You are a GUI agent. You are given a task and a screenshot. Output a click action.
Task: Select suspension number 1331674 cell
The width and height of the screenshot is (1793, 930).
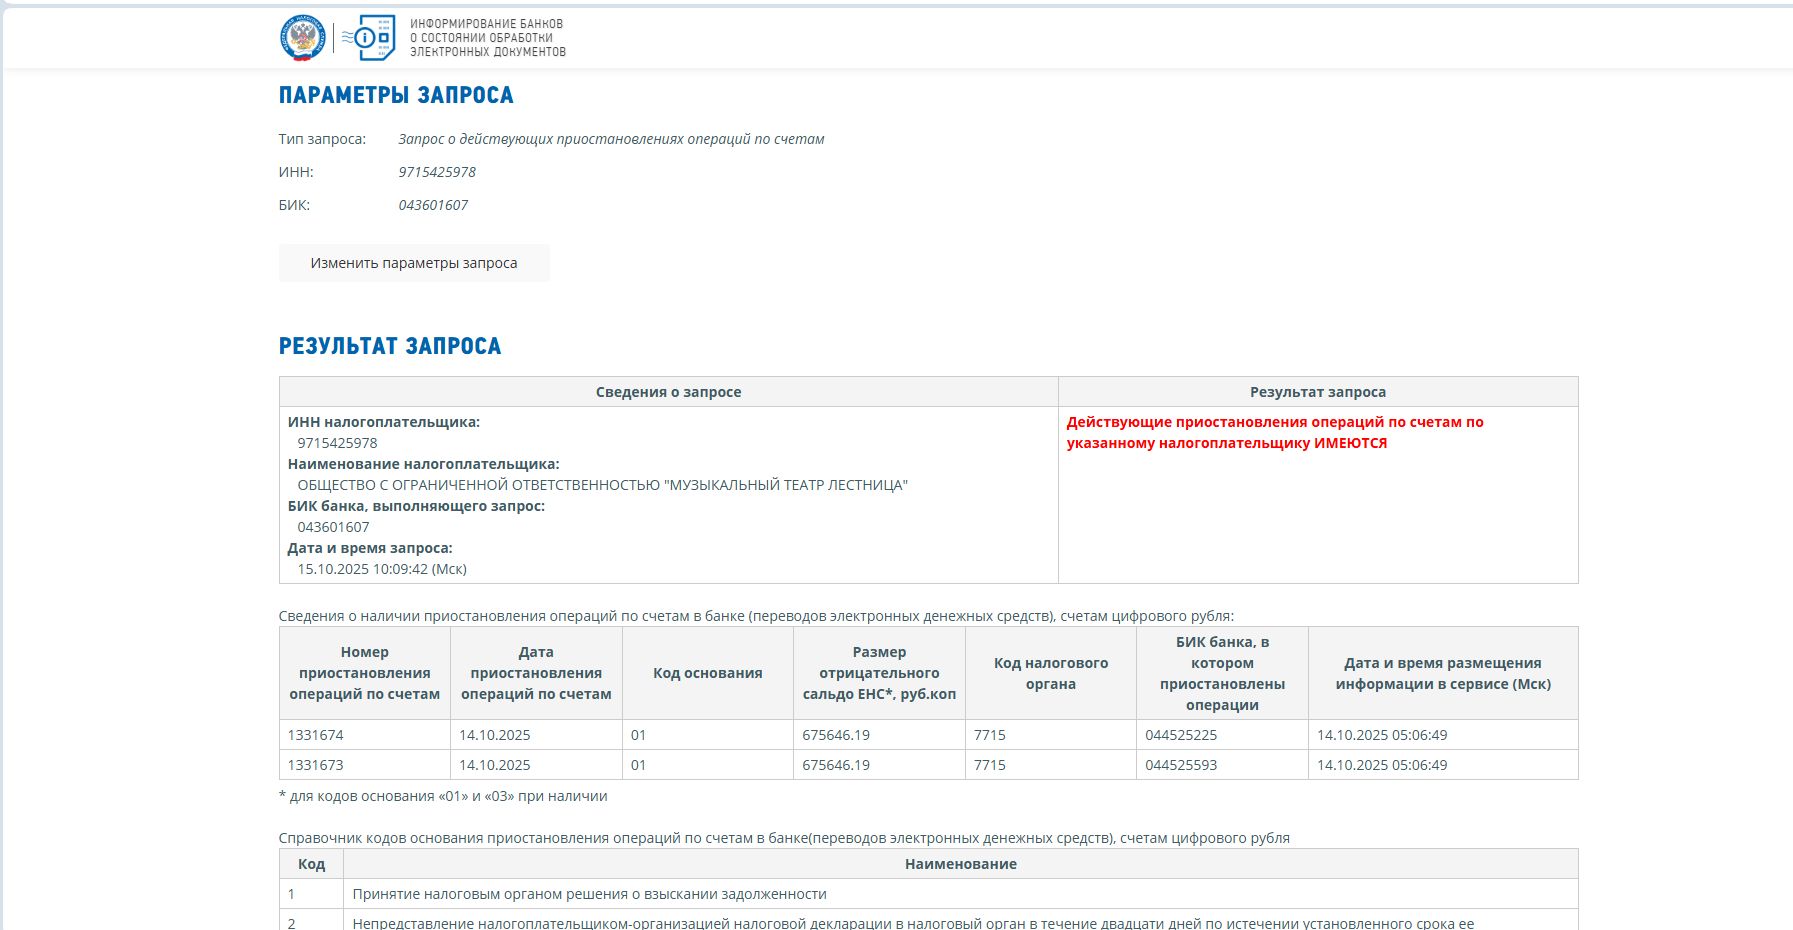tap(316, 735)
